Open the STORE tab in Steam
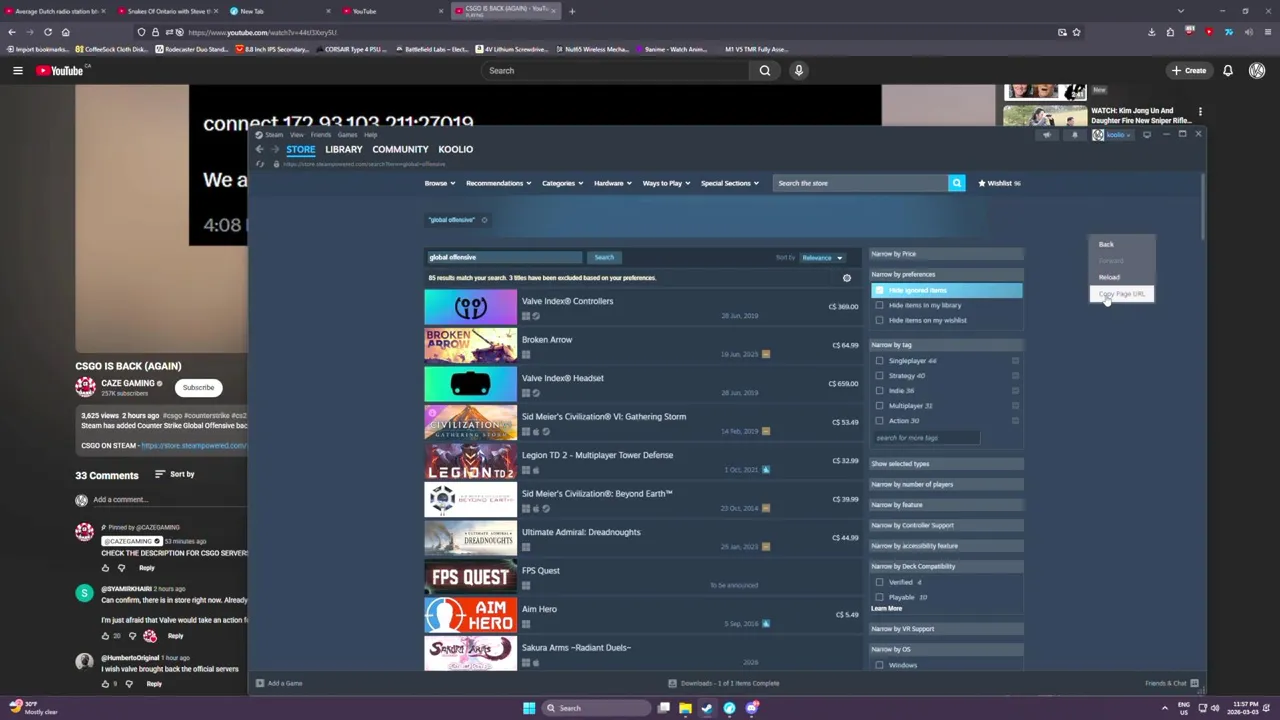The width and height of the screenshot is (1280, 720). tap(300, 149)
